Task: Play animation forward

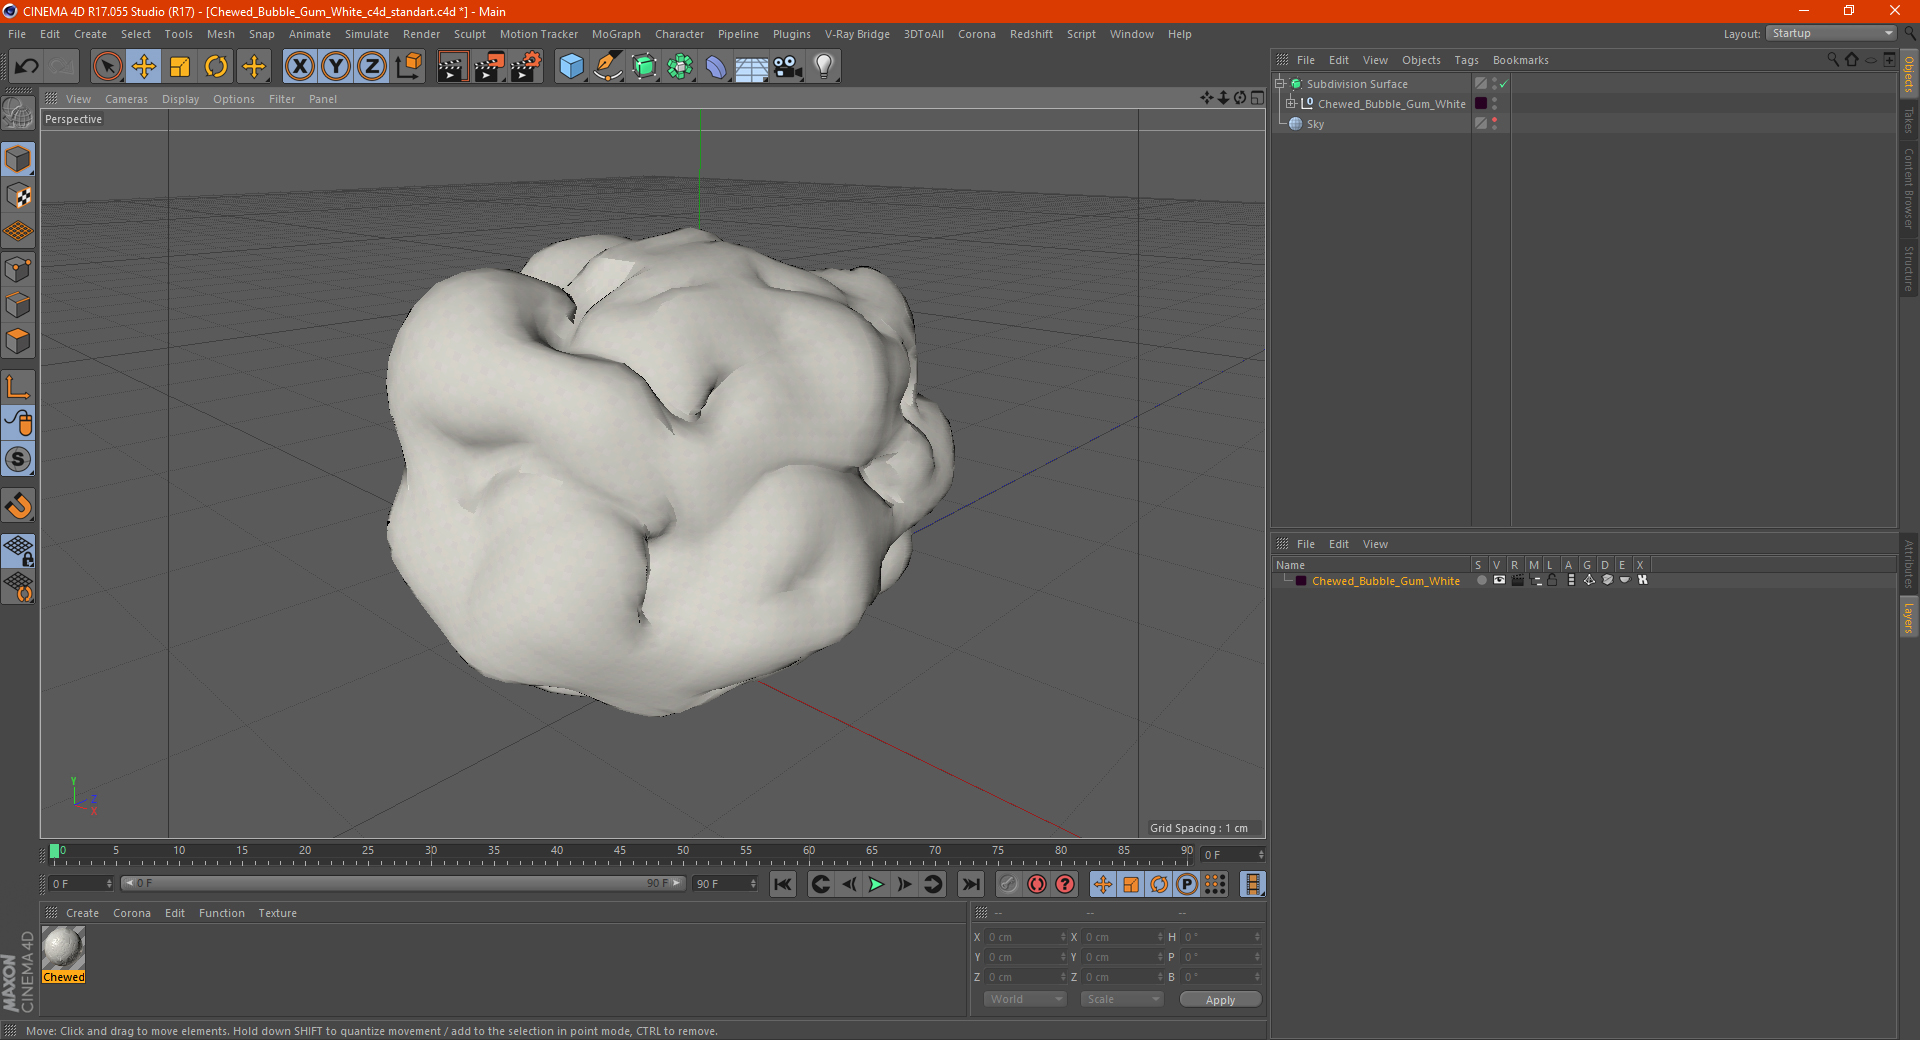Action: tap(876, 884)
